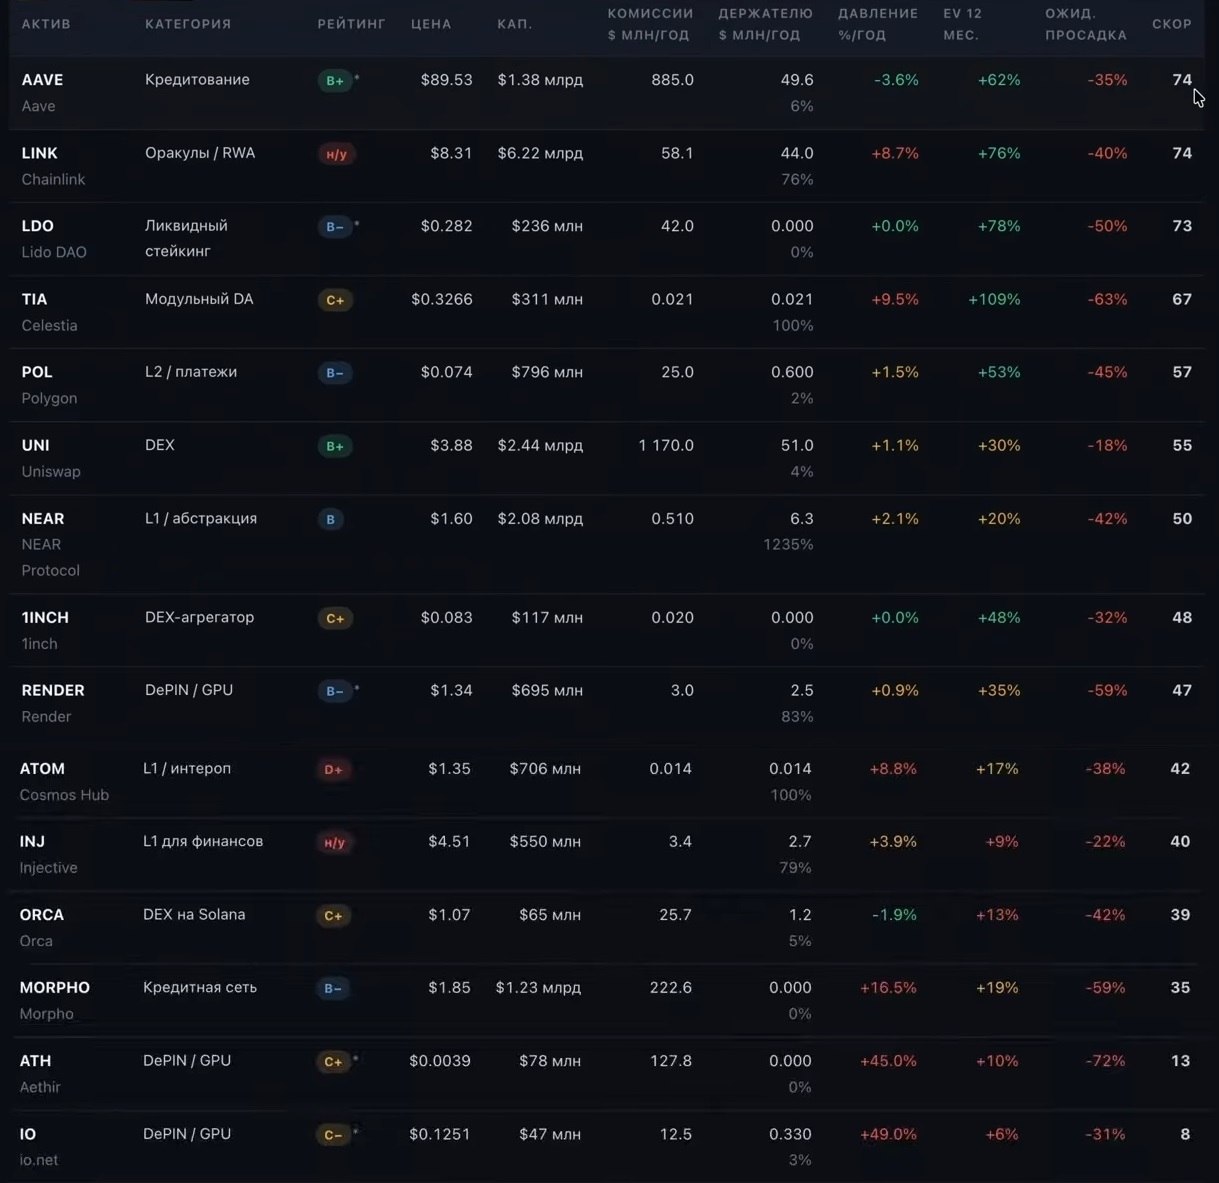
Task: Sort by EV 12 МЕС. column header
Action: coord(962,24)
